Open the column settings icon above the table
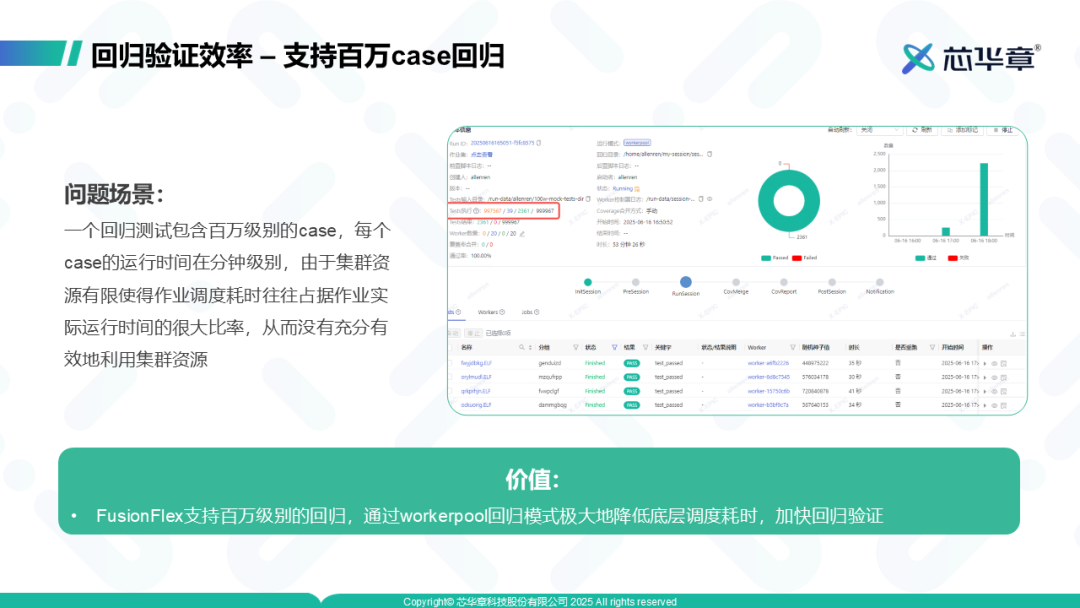1080x608 pixels. coord(1022,334)
